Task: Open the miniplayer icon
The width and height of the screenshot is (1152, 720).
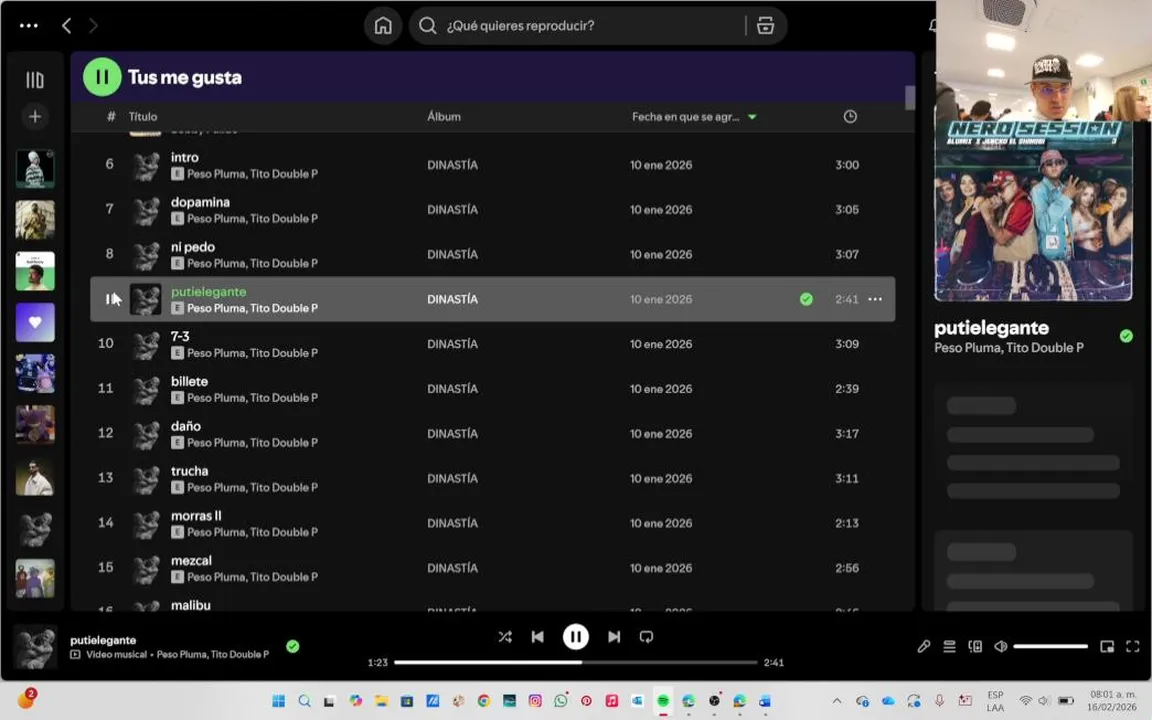Action: (1106, 647)
